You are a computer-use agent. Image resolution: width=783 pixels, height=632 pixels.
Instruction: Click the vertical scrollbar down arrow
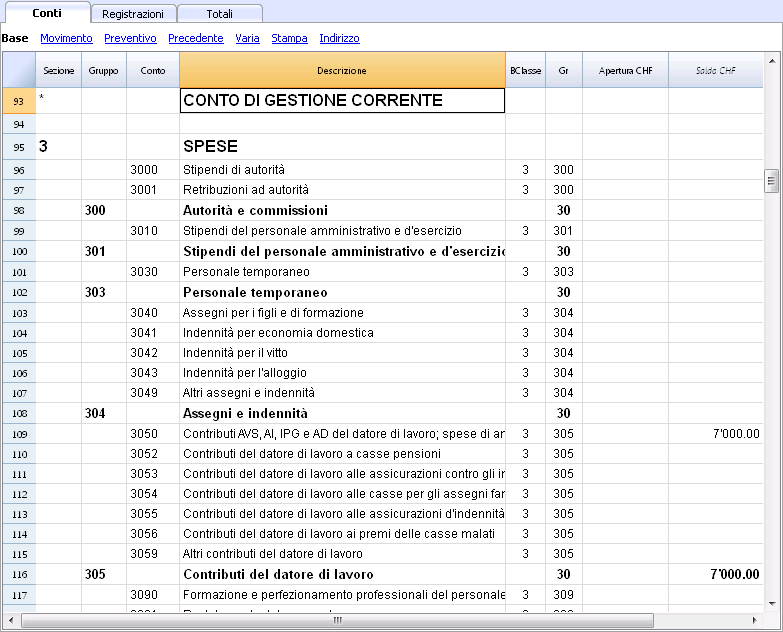[x=771, y=603]
